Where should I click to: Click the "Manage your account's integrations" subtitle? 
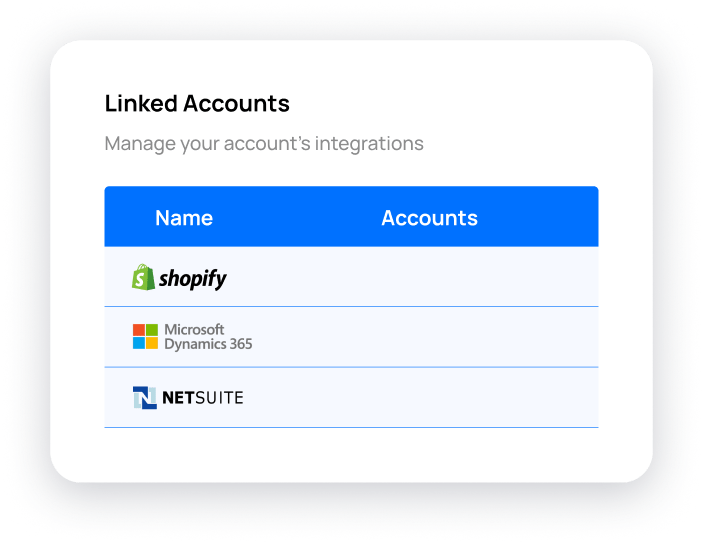[264, 143]
